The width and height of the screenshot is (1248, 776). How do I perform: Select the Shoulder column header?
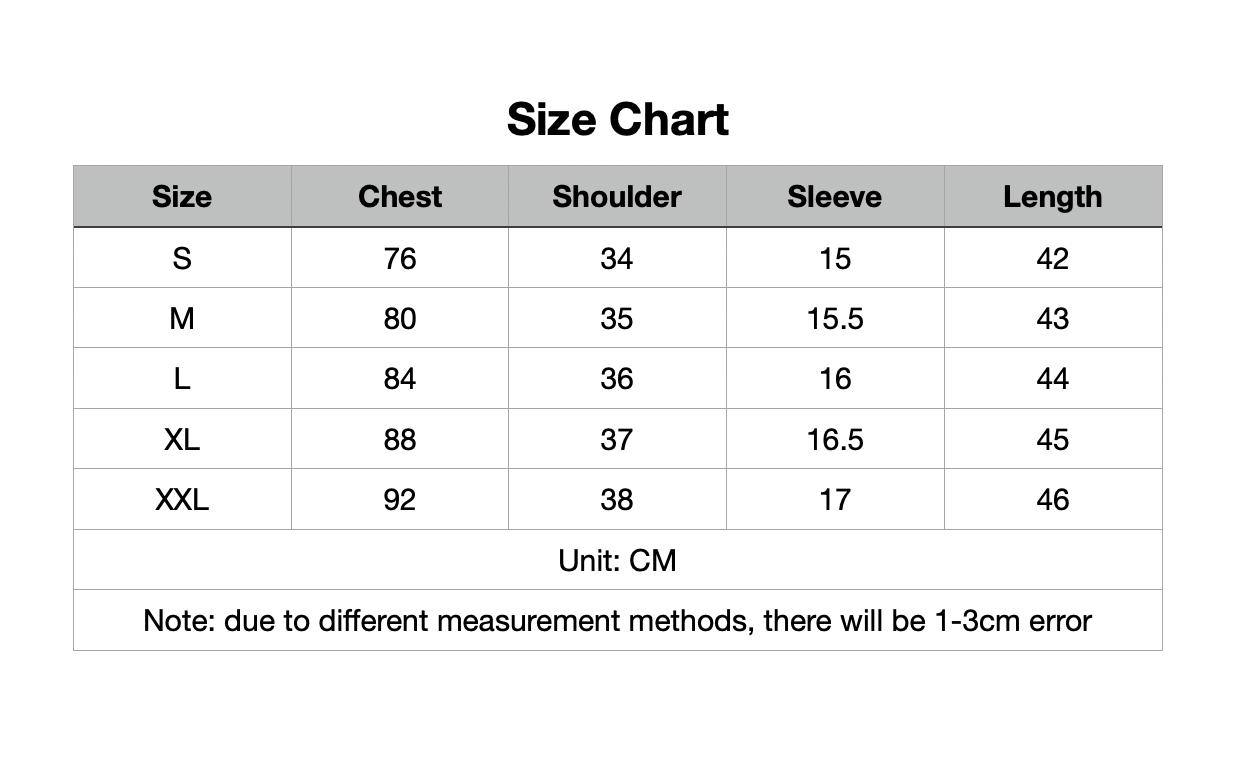[616, 197]
